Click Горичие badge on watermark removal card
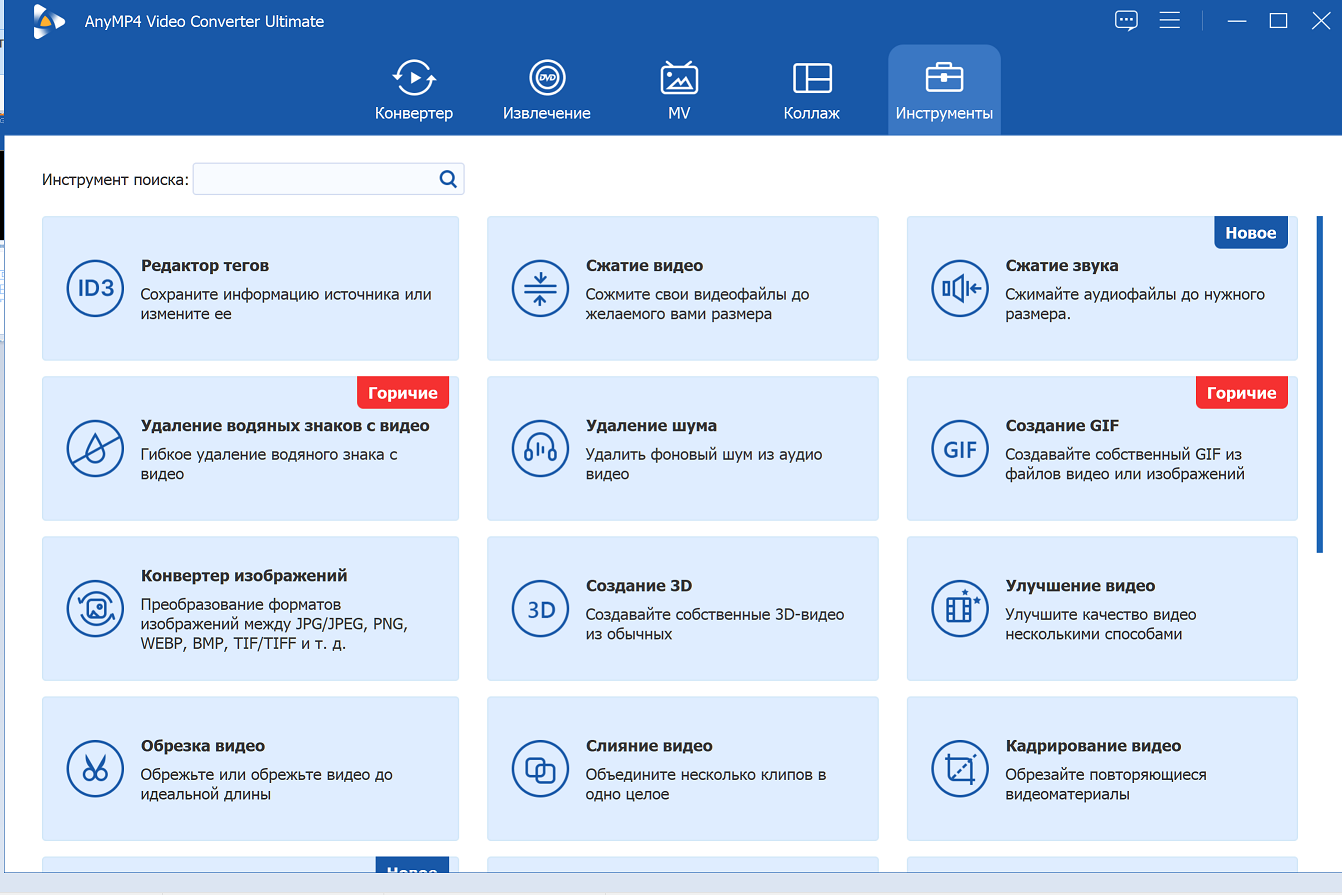The width and height of the screenshot is (1342, 895). [x=403, y=393]
